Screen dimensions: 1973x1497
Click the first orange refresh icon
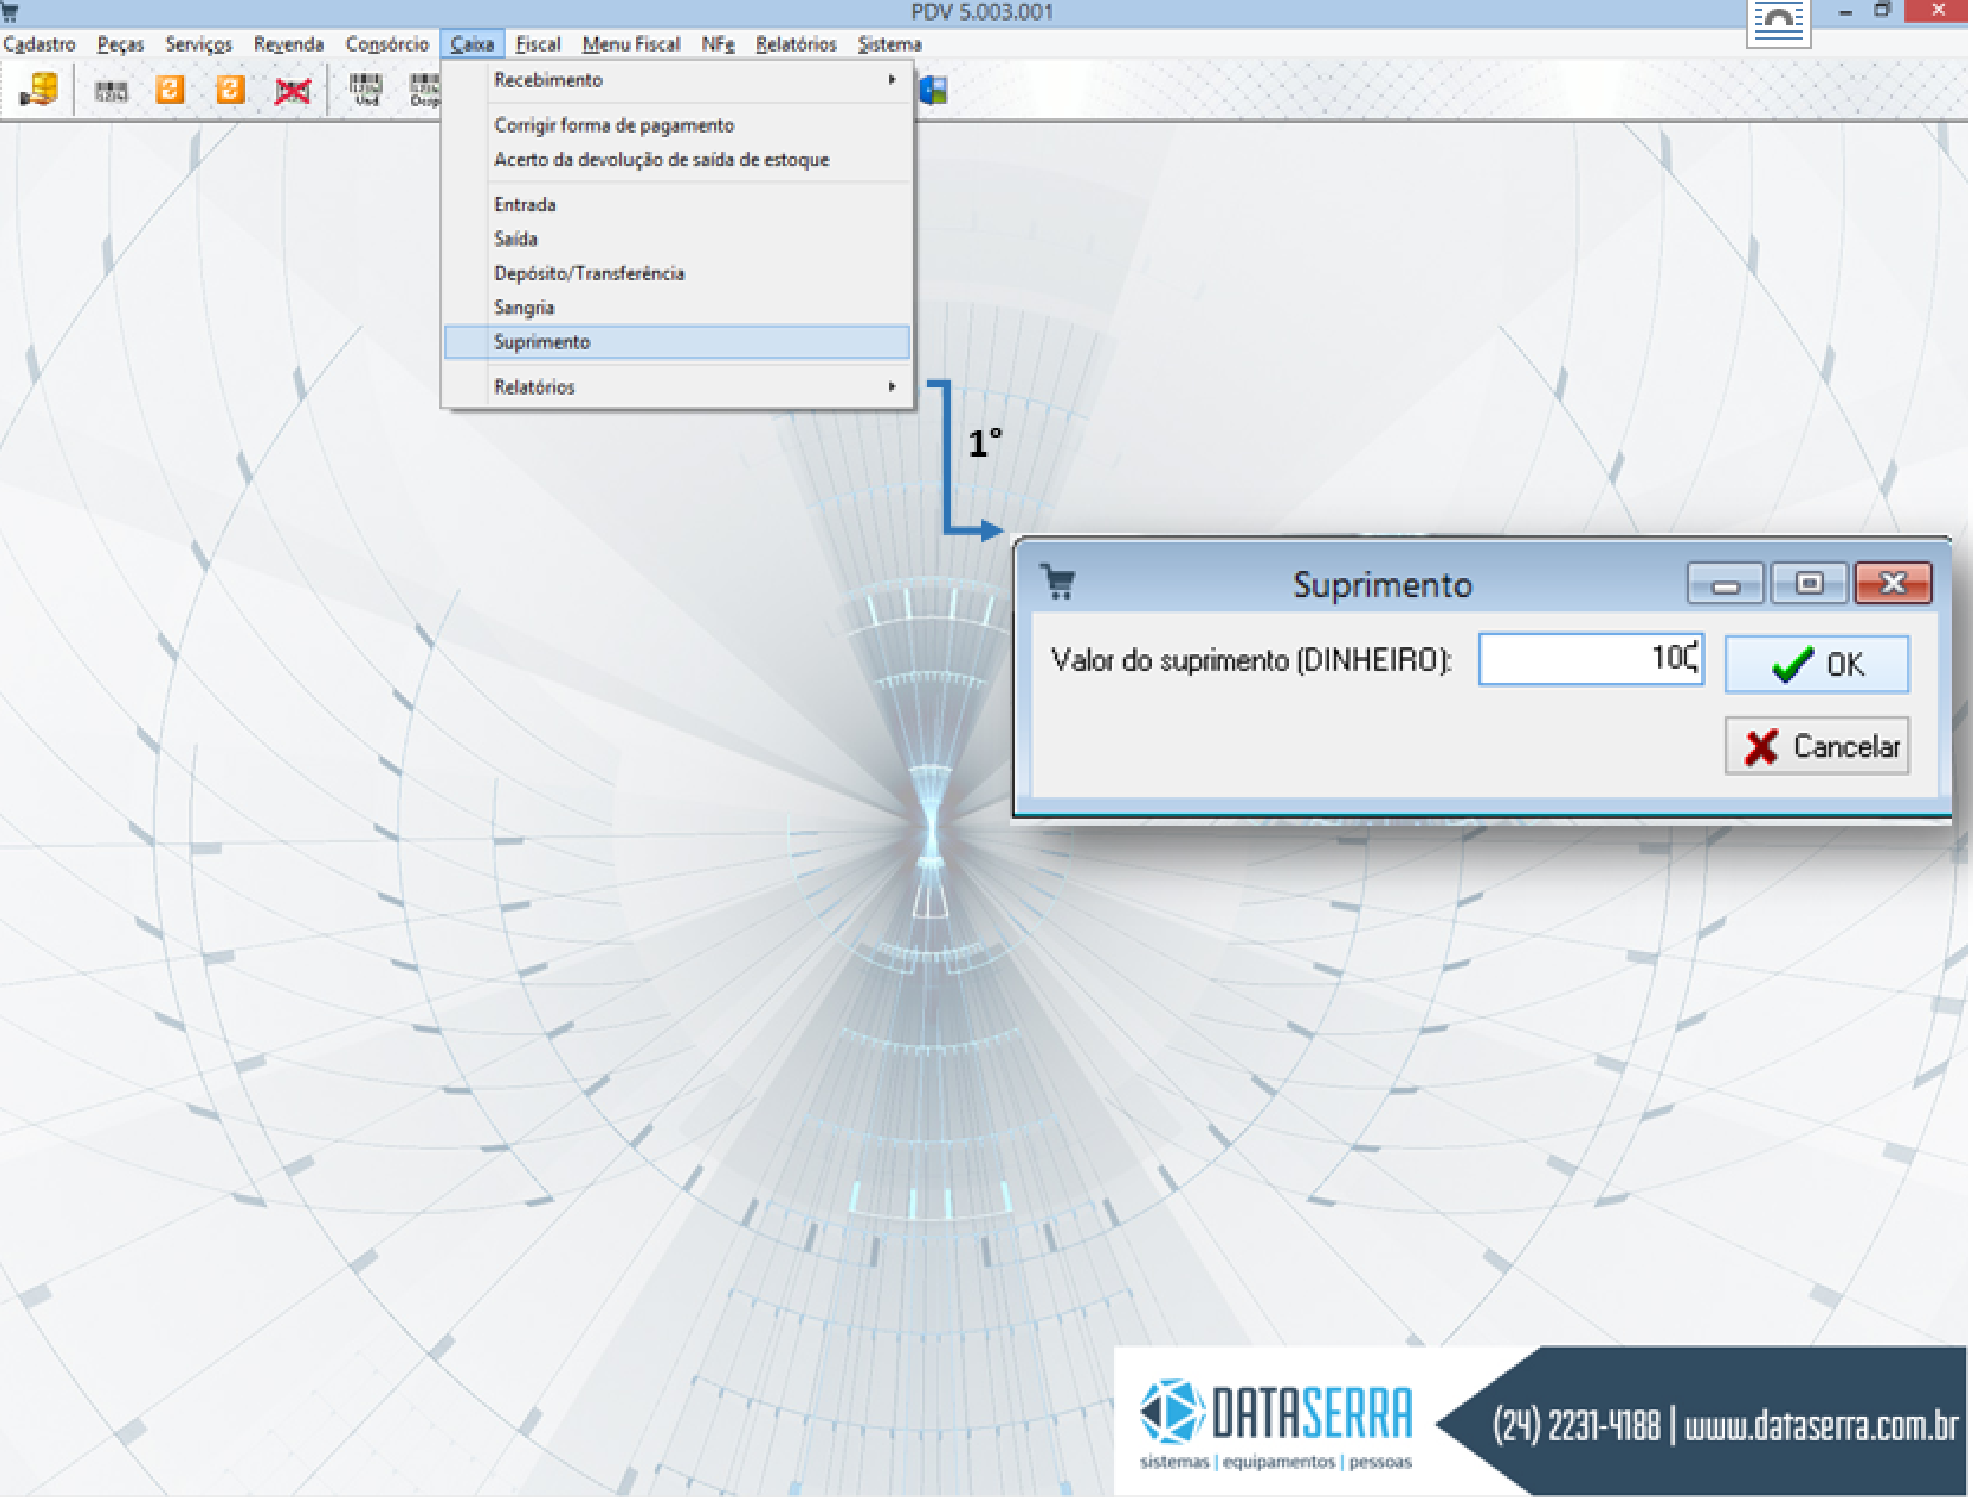(x=170, y=90)
